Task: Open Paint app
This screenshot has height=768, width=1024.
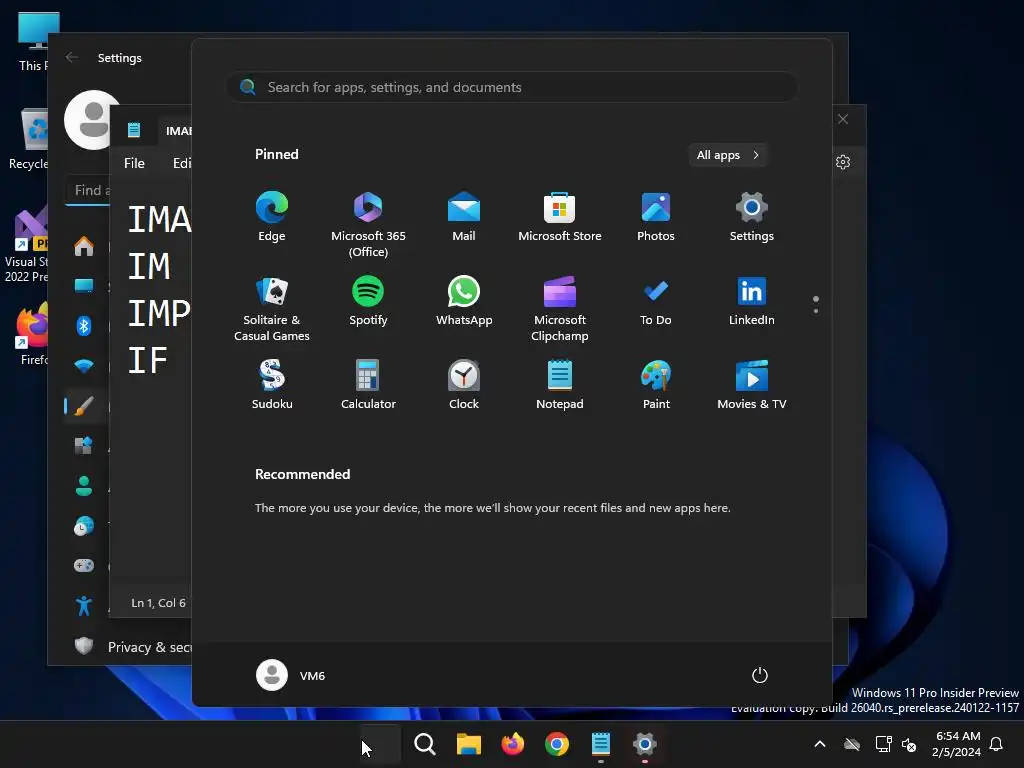Action: 656,385
